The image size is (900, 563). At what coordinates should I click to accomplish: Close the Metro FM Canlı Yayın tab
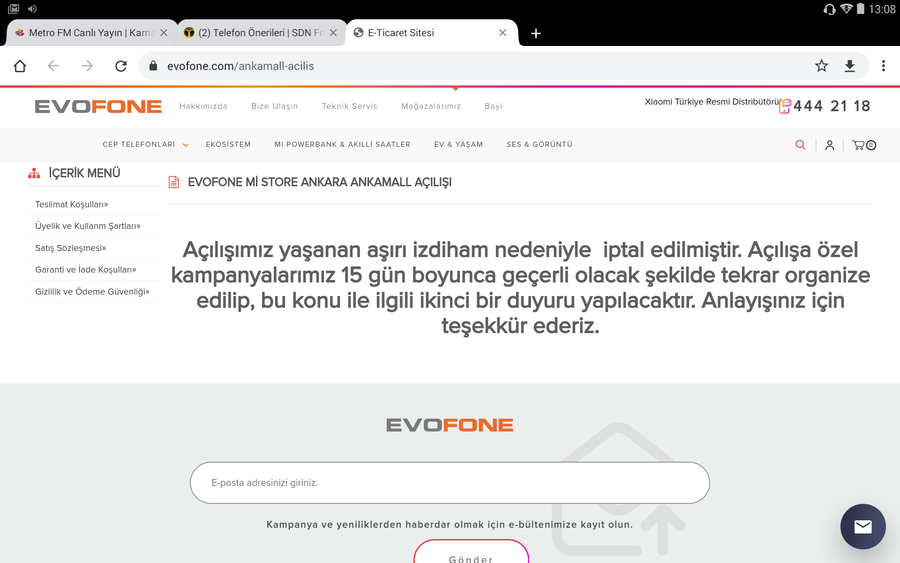pyautogui.click(x=164, y=33)
